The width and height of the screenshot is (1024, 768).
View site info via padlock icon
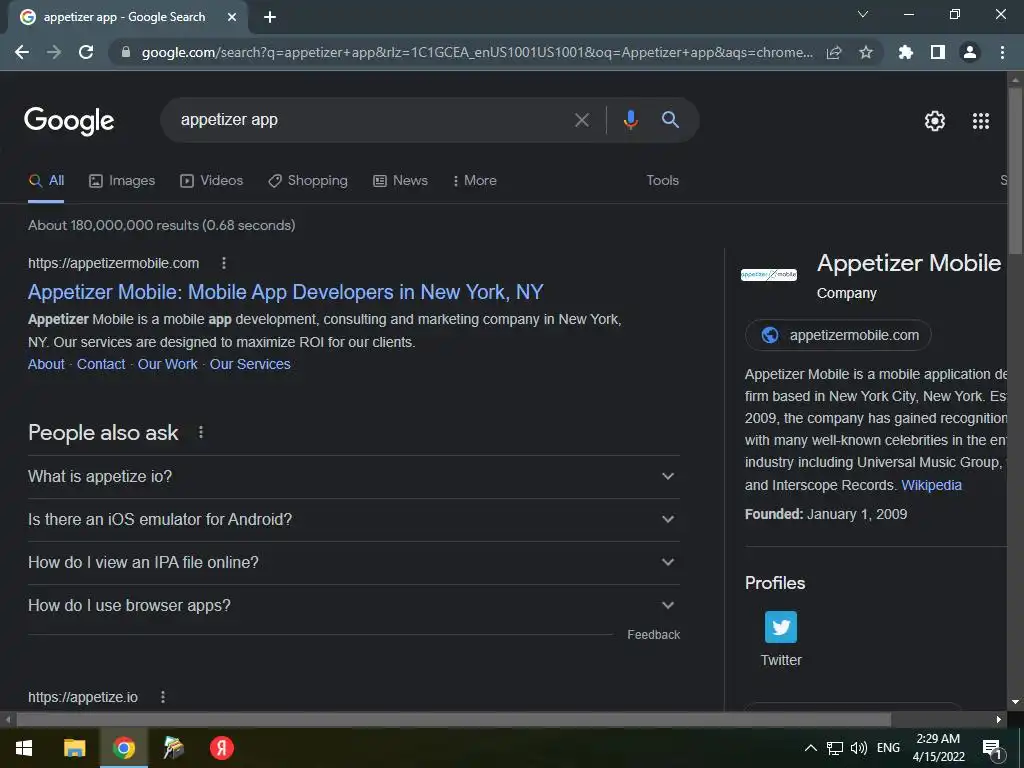pyautogui.click(x=126, y=52)
